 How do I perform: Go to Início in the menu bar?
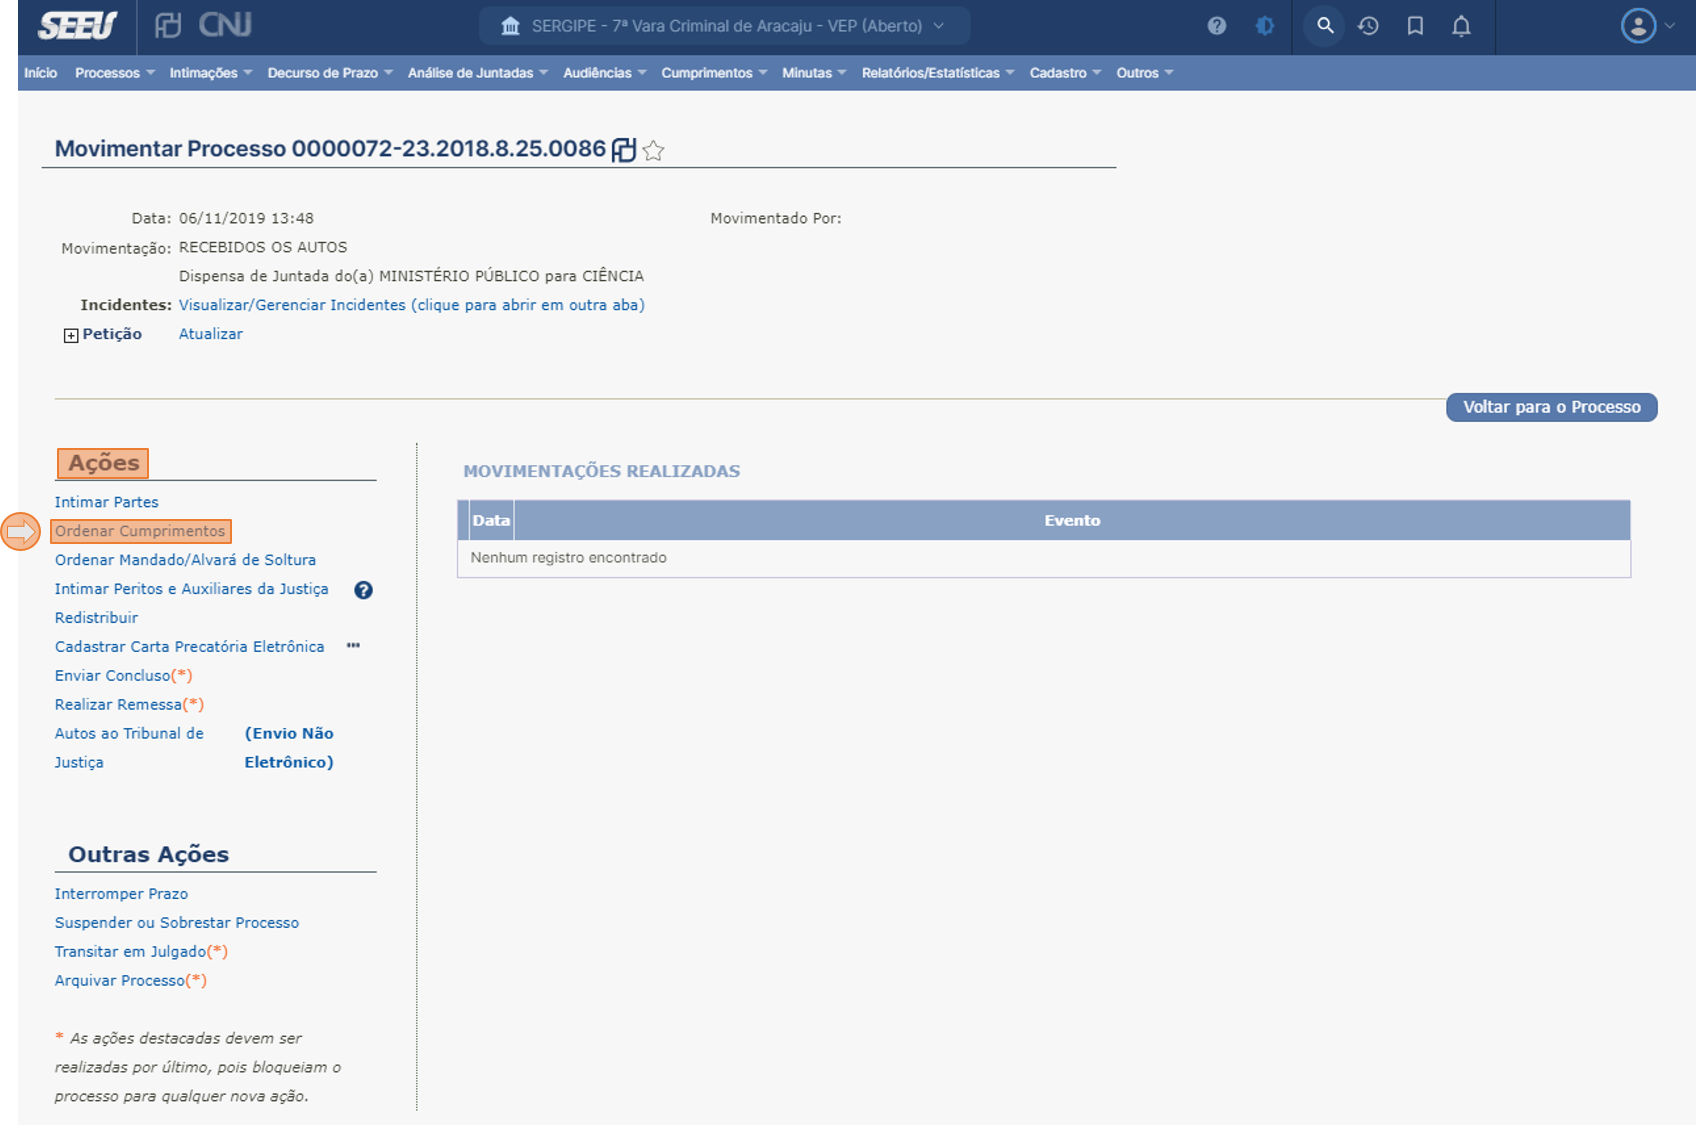pyautogui.click(x=41, y=73)
